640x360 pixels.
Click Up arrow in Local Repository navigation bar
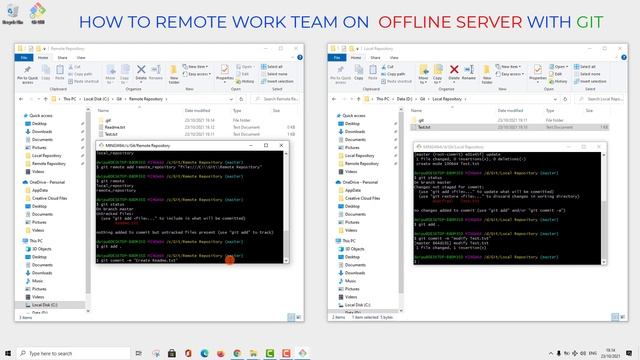coord(358,99)
